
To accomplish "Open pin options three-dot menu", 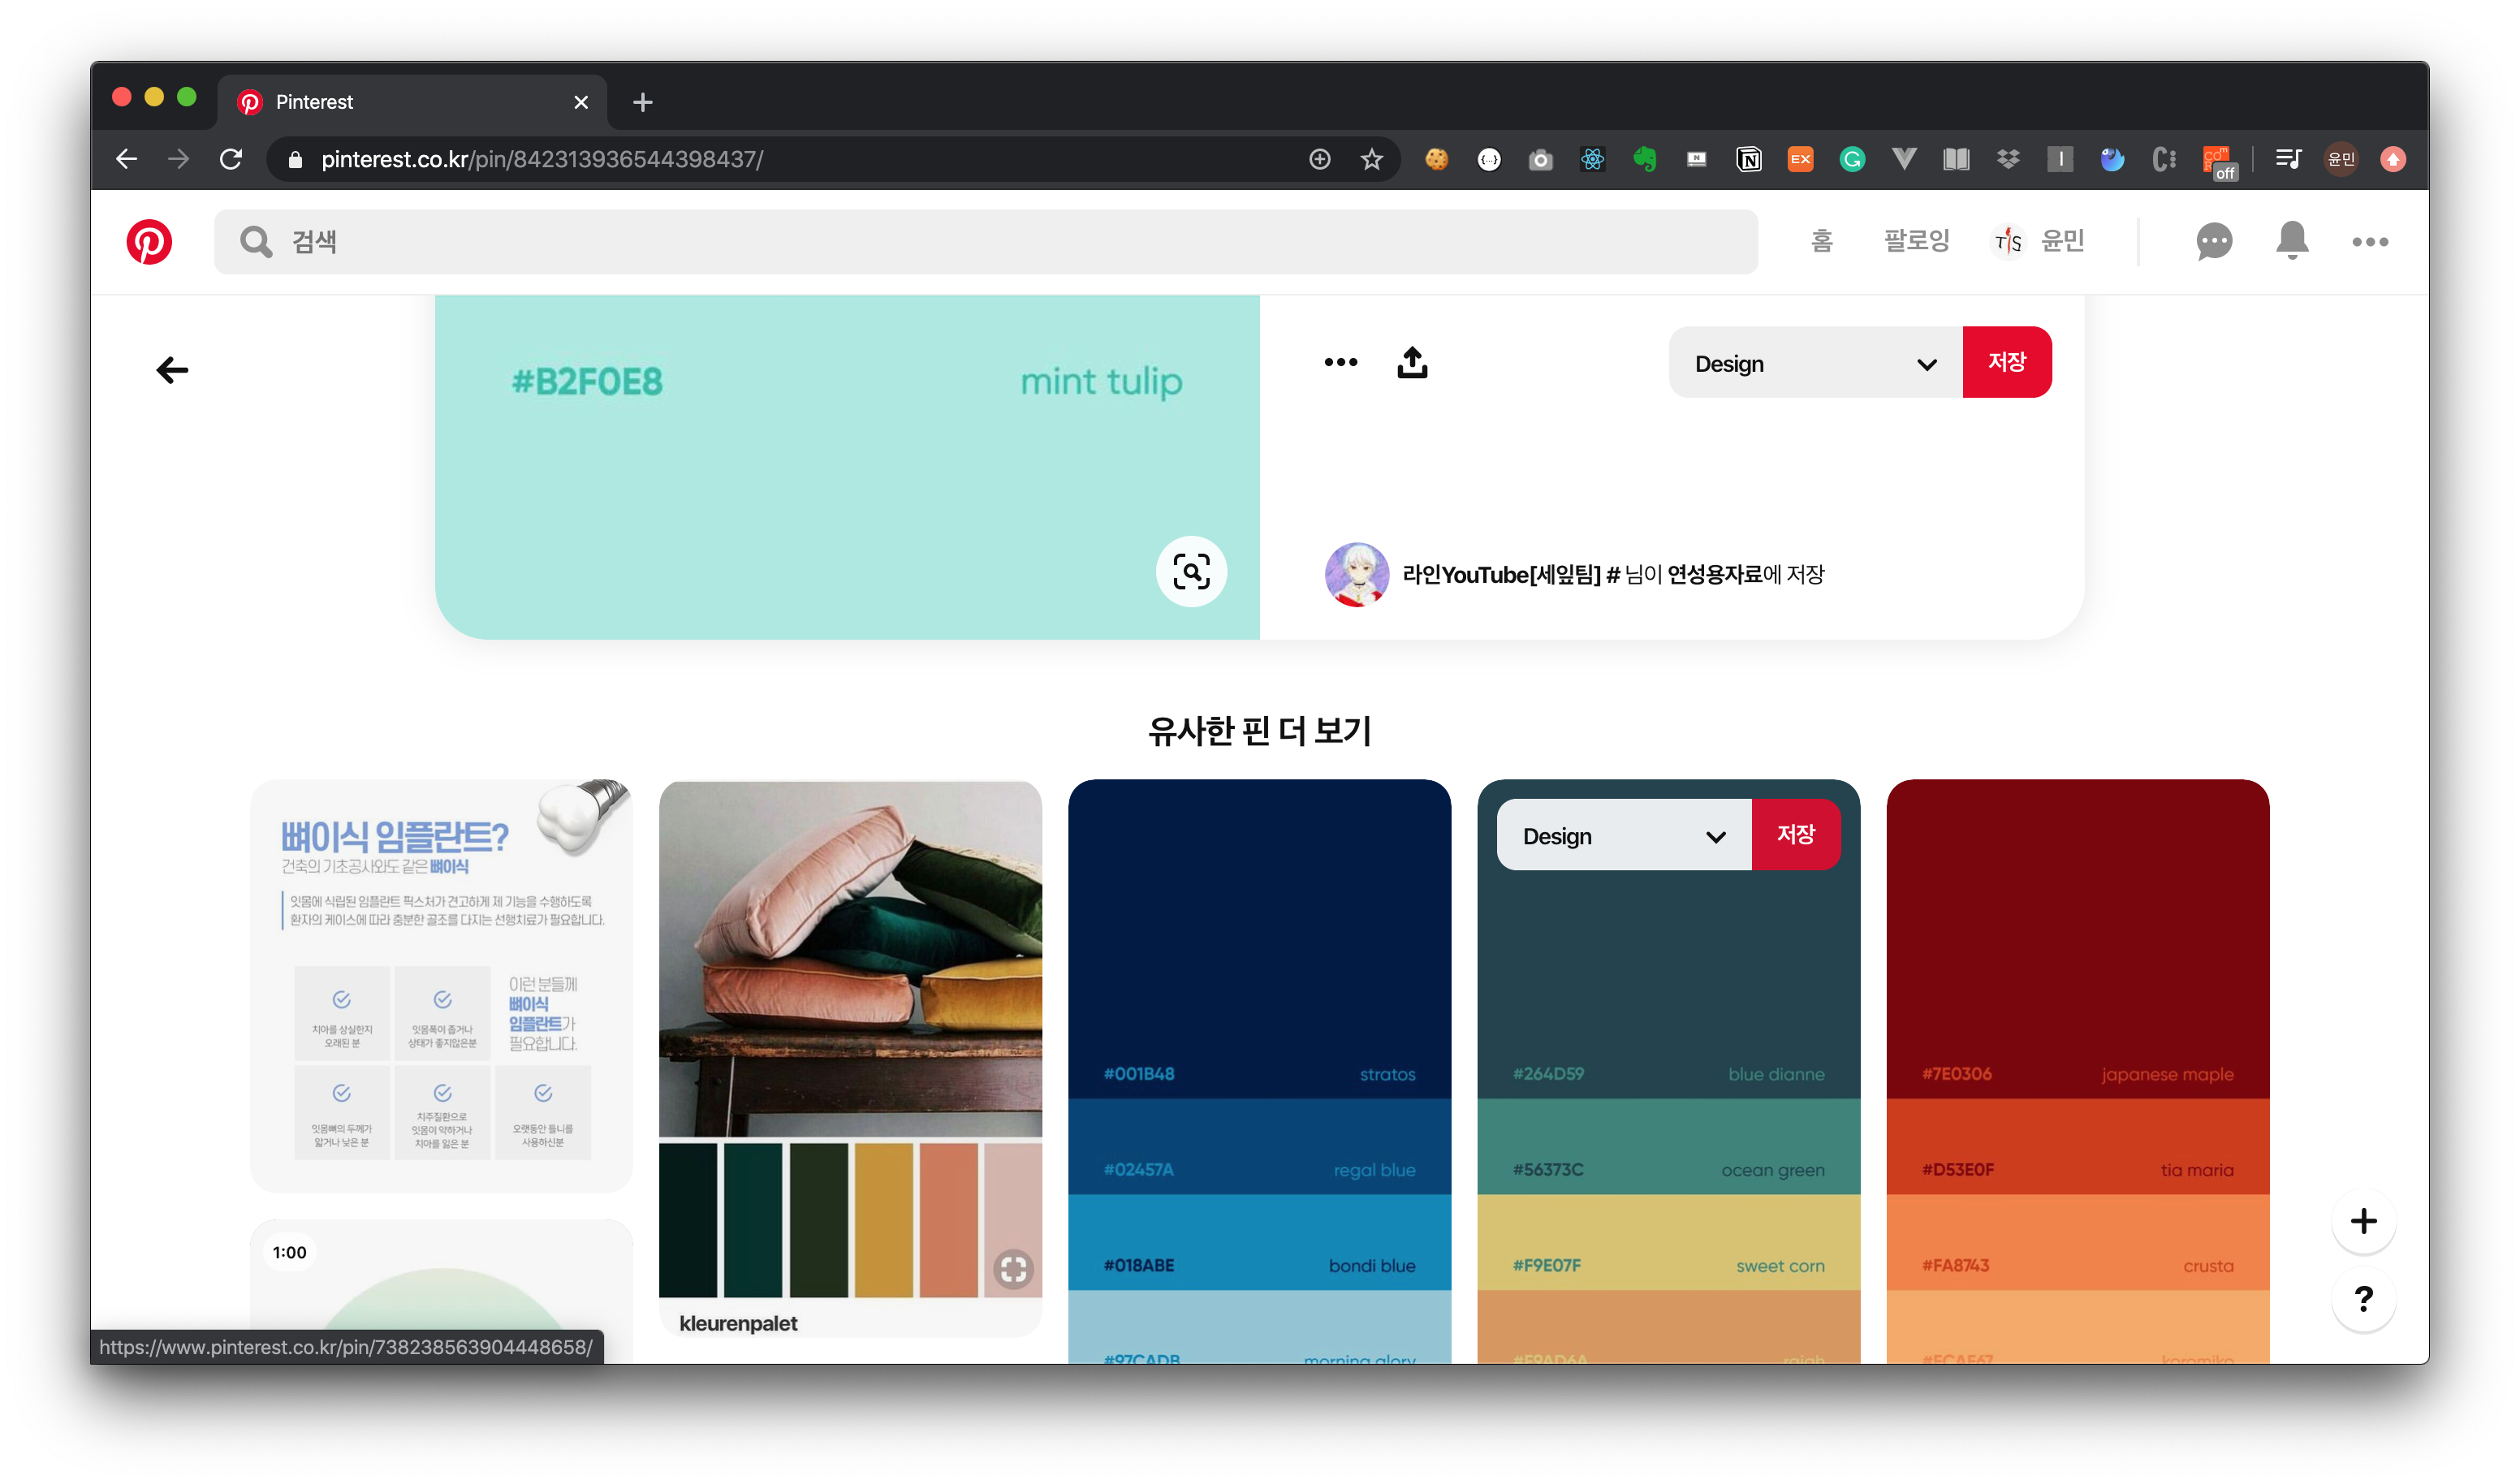I will [x=1340, y=362].
